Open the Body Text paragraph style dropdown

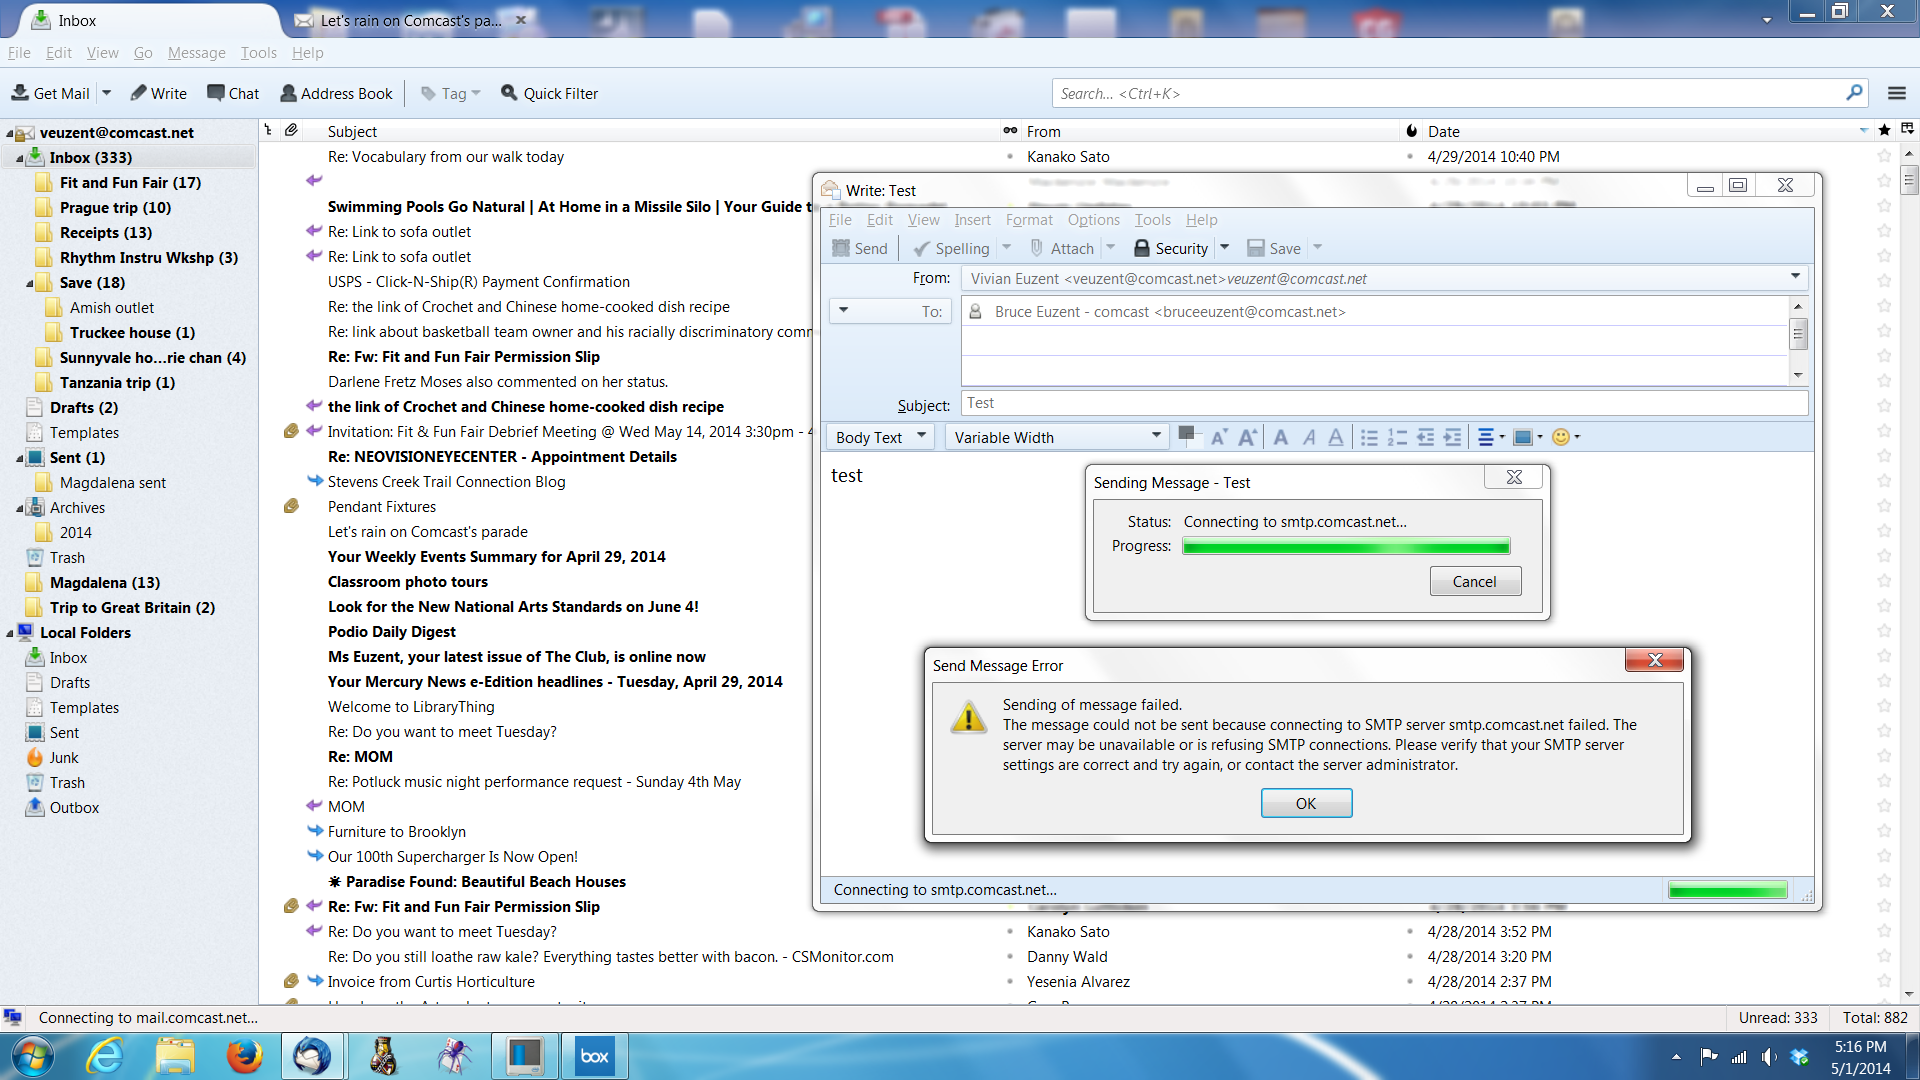881,437
